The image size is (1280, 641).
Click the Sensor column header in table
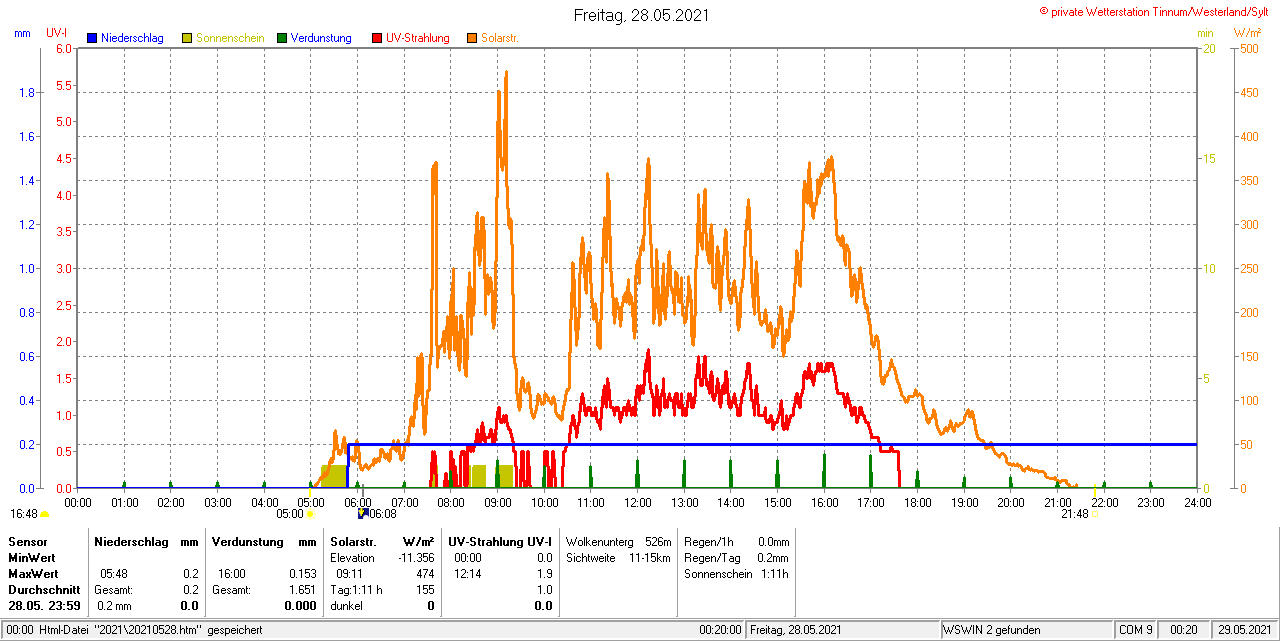point(27,541)
